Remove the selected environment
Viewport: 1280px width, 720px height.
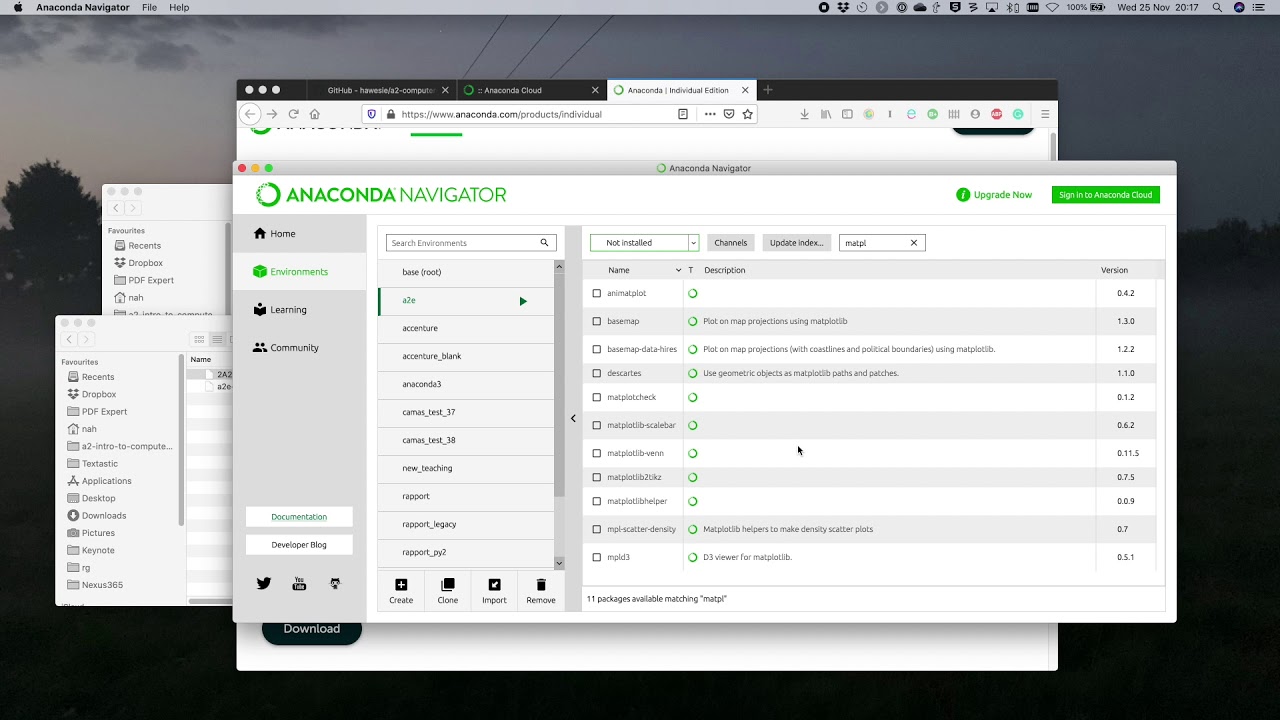pos(541,591)
